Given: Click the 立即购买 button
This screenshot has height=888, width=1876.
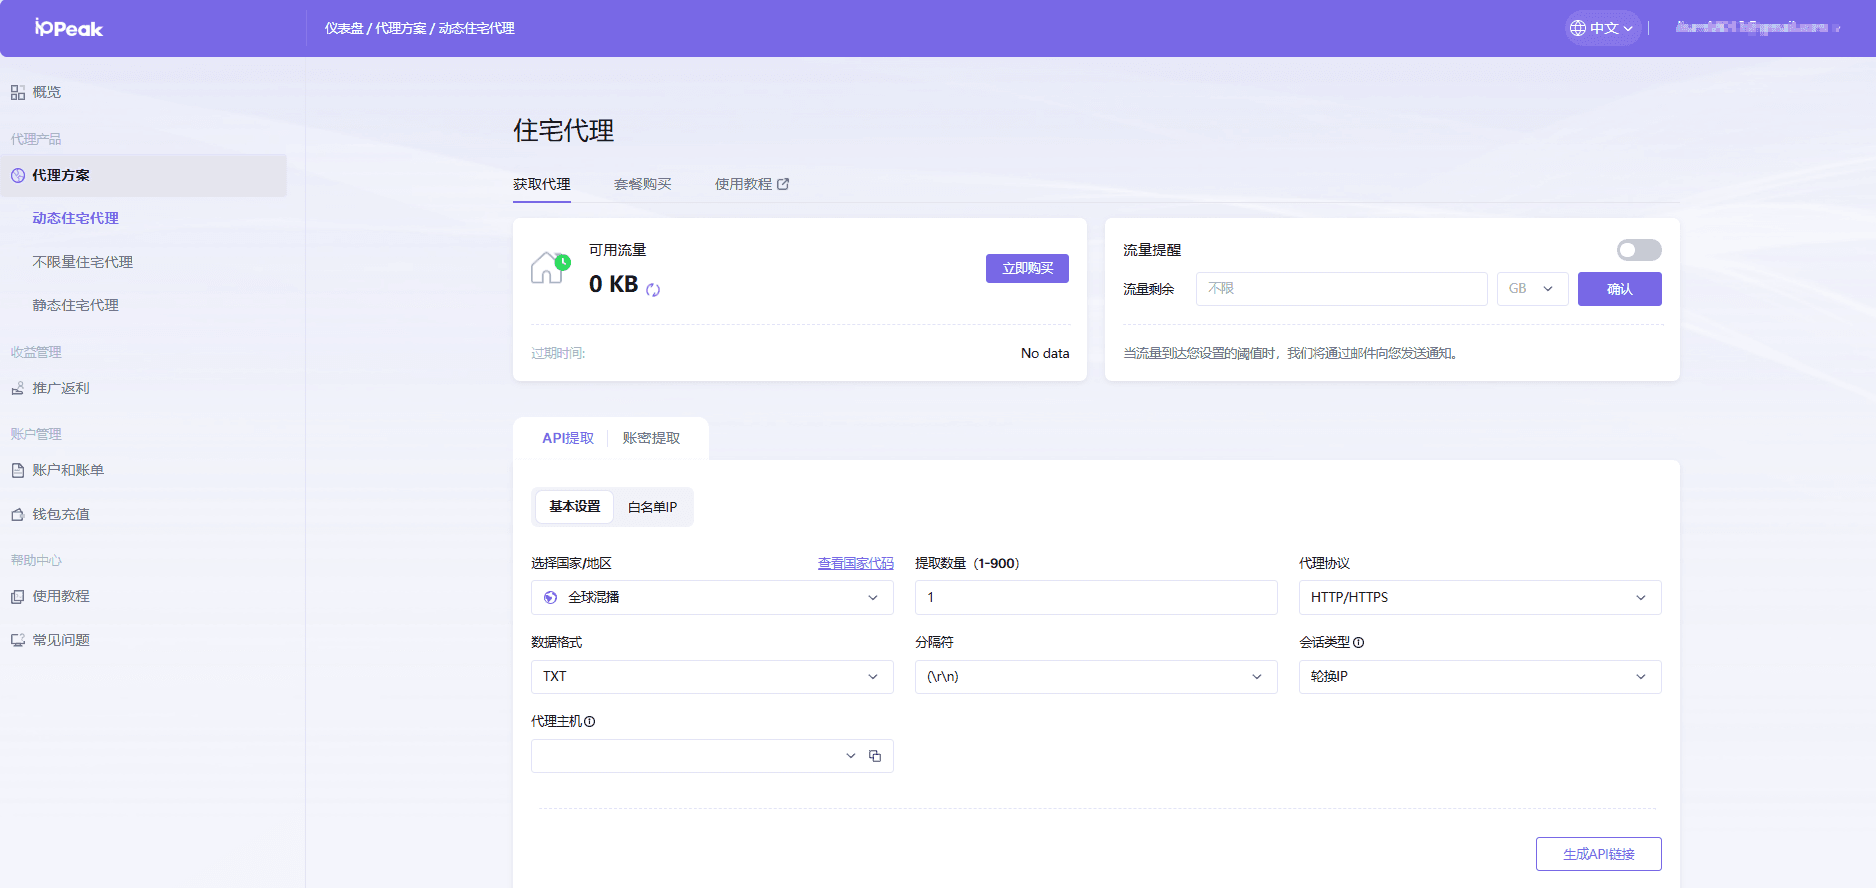Looking at the screenshot, I should 1027,268.
